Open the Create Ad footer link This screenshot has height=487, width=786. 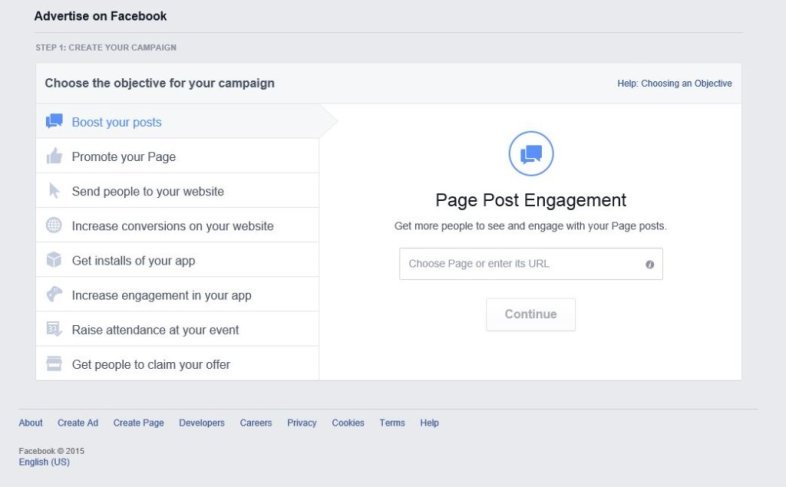(78, 422)
